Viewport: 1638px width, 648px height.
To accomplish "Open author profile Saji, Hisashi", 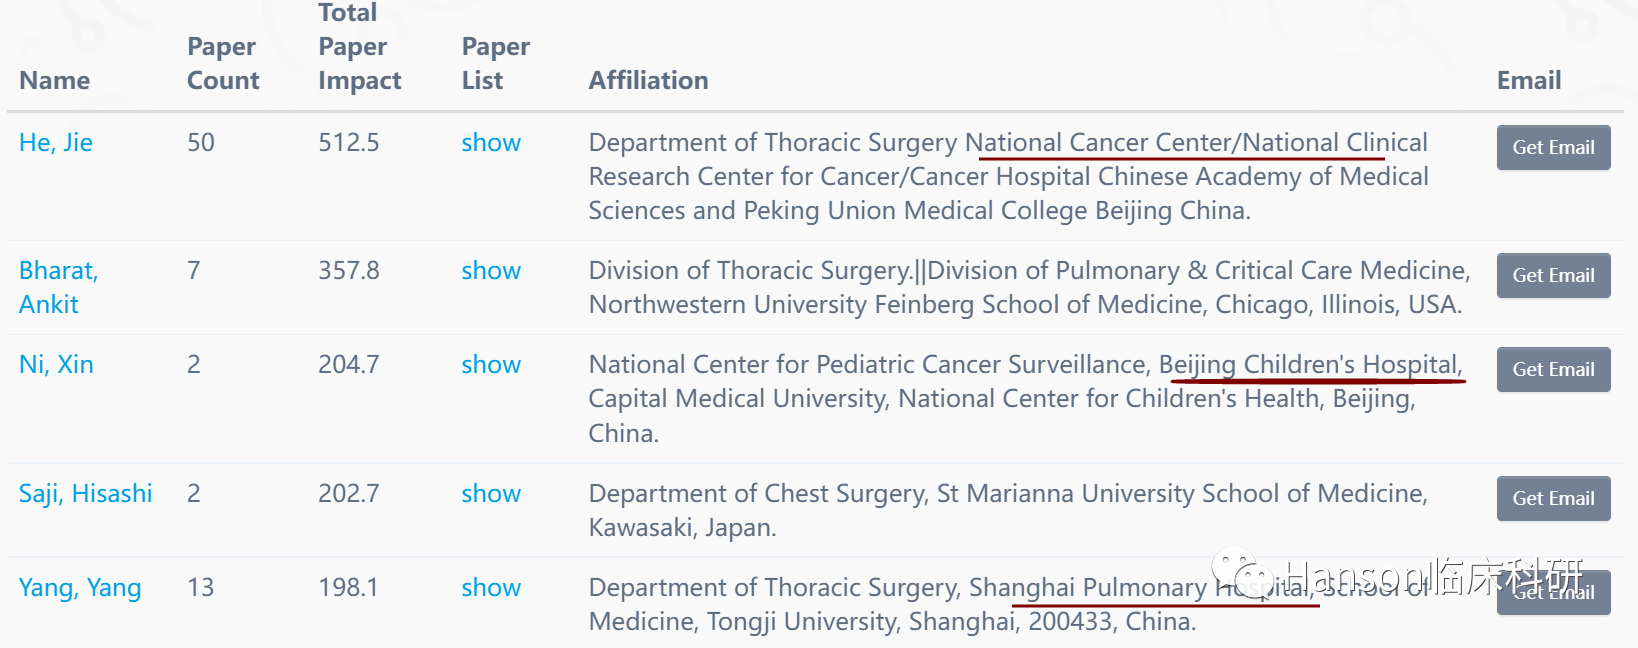I will click(x=86, y=494).
